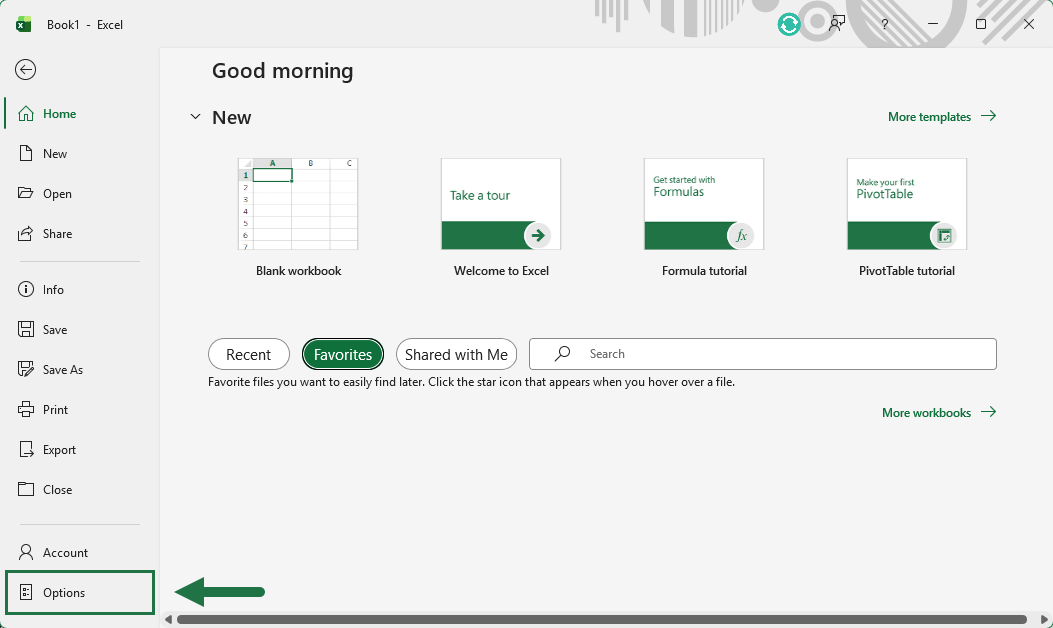Collapse the New section chevron
The image size is (1053, 628).
click(x=195, y=117)
